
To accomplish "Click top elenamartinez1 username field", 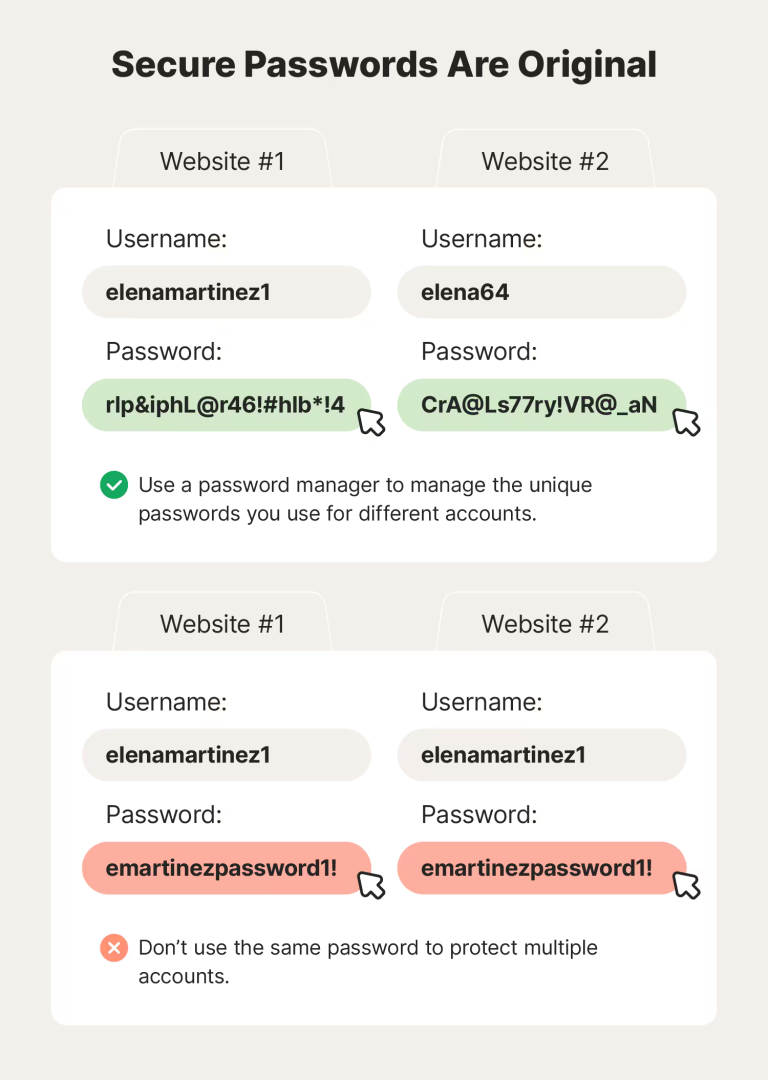I will tap(227, 292).
